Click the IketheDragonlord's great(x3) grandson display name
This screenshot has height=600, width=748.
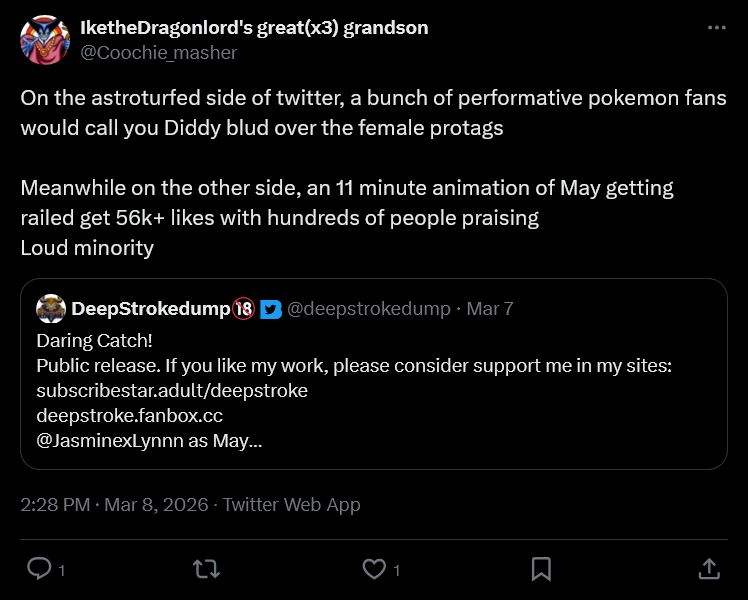(x=253, y=28)
